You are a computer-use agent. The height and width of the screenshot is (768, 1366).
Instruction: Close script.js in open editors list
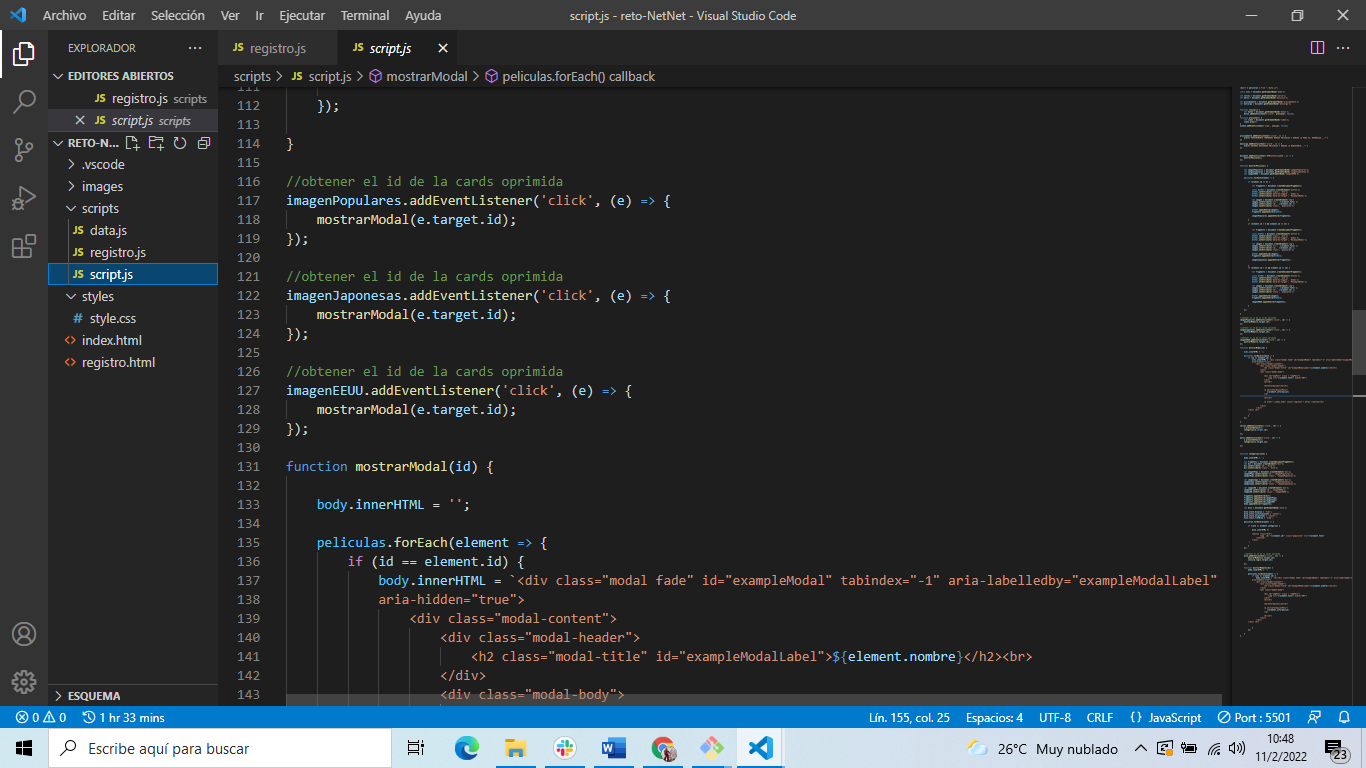[x=80, y=120]
